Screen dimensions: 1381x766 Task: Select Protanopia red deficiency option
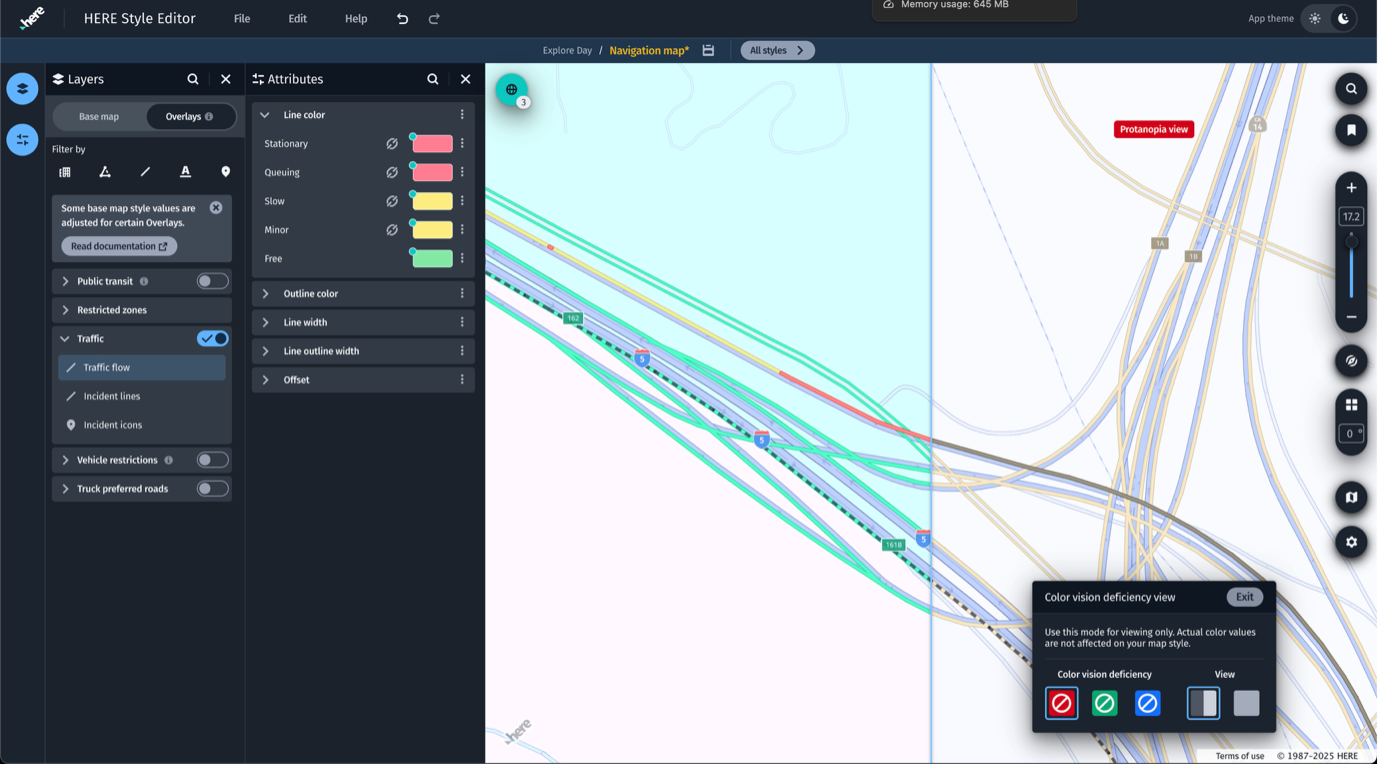[1064, 705]
